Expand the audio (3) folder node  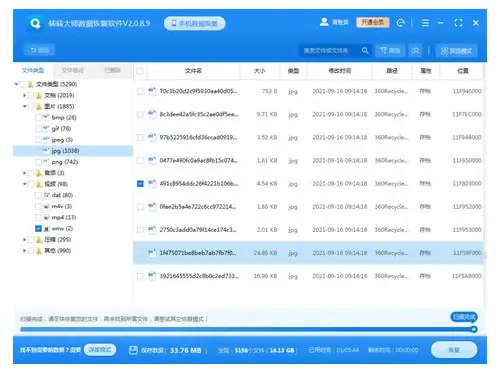tap(24, 173)
